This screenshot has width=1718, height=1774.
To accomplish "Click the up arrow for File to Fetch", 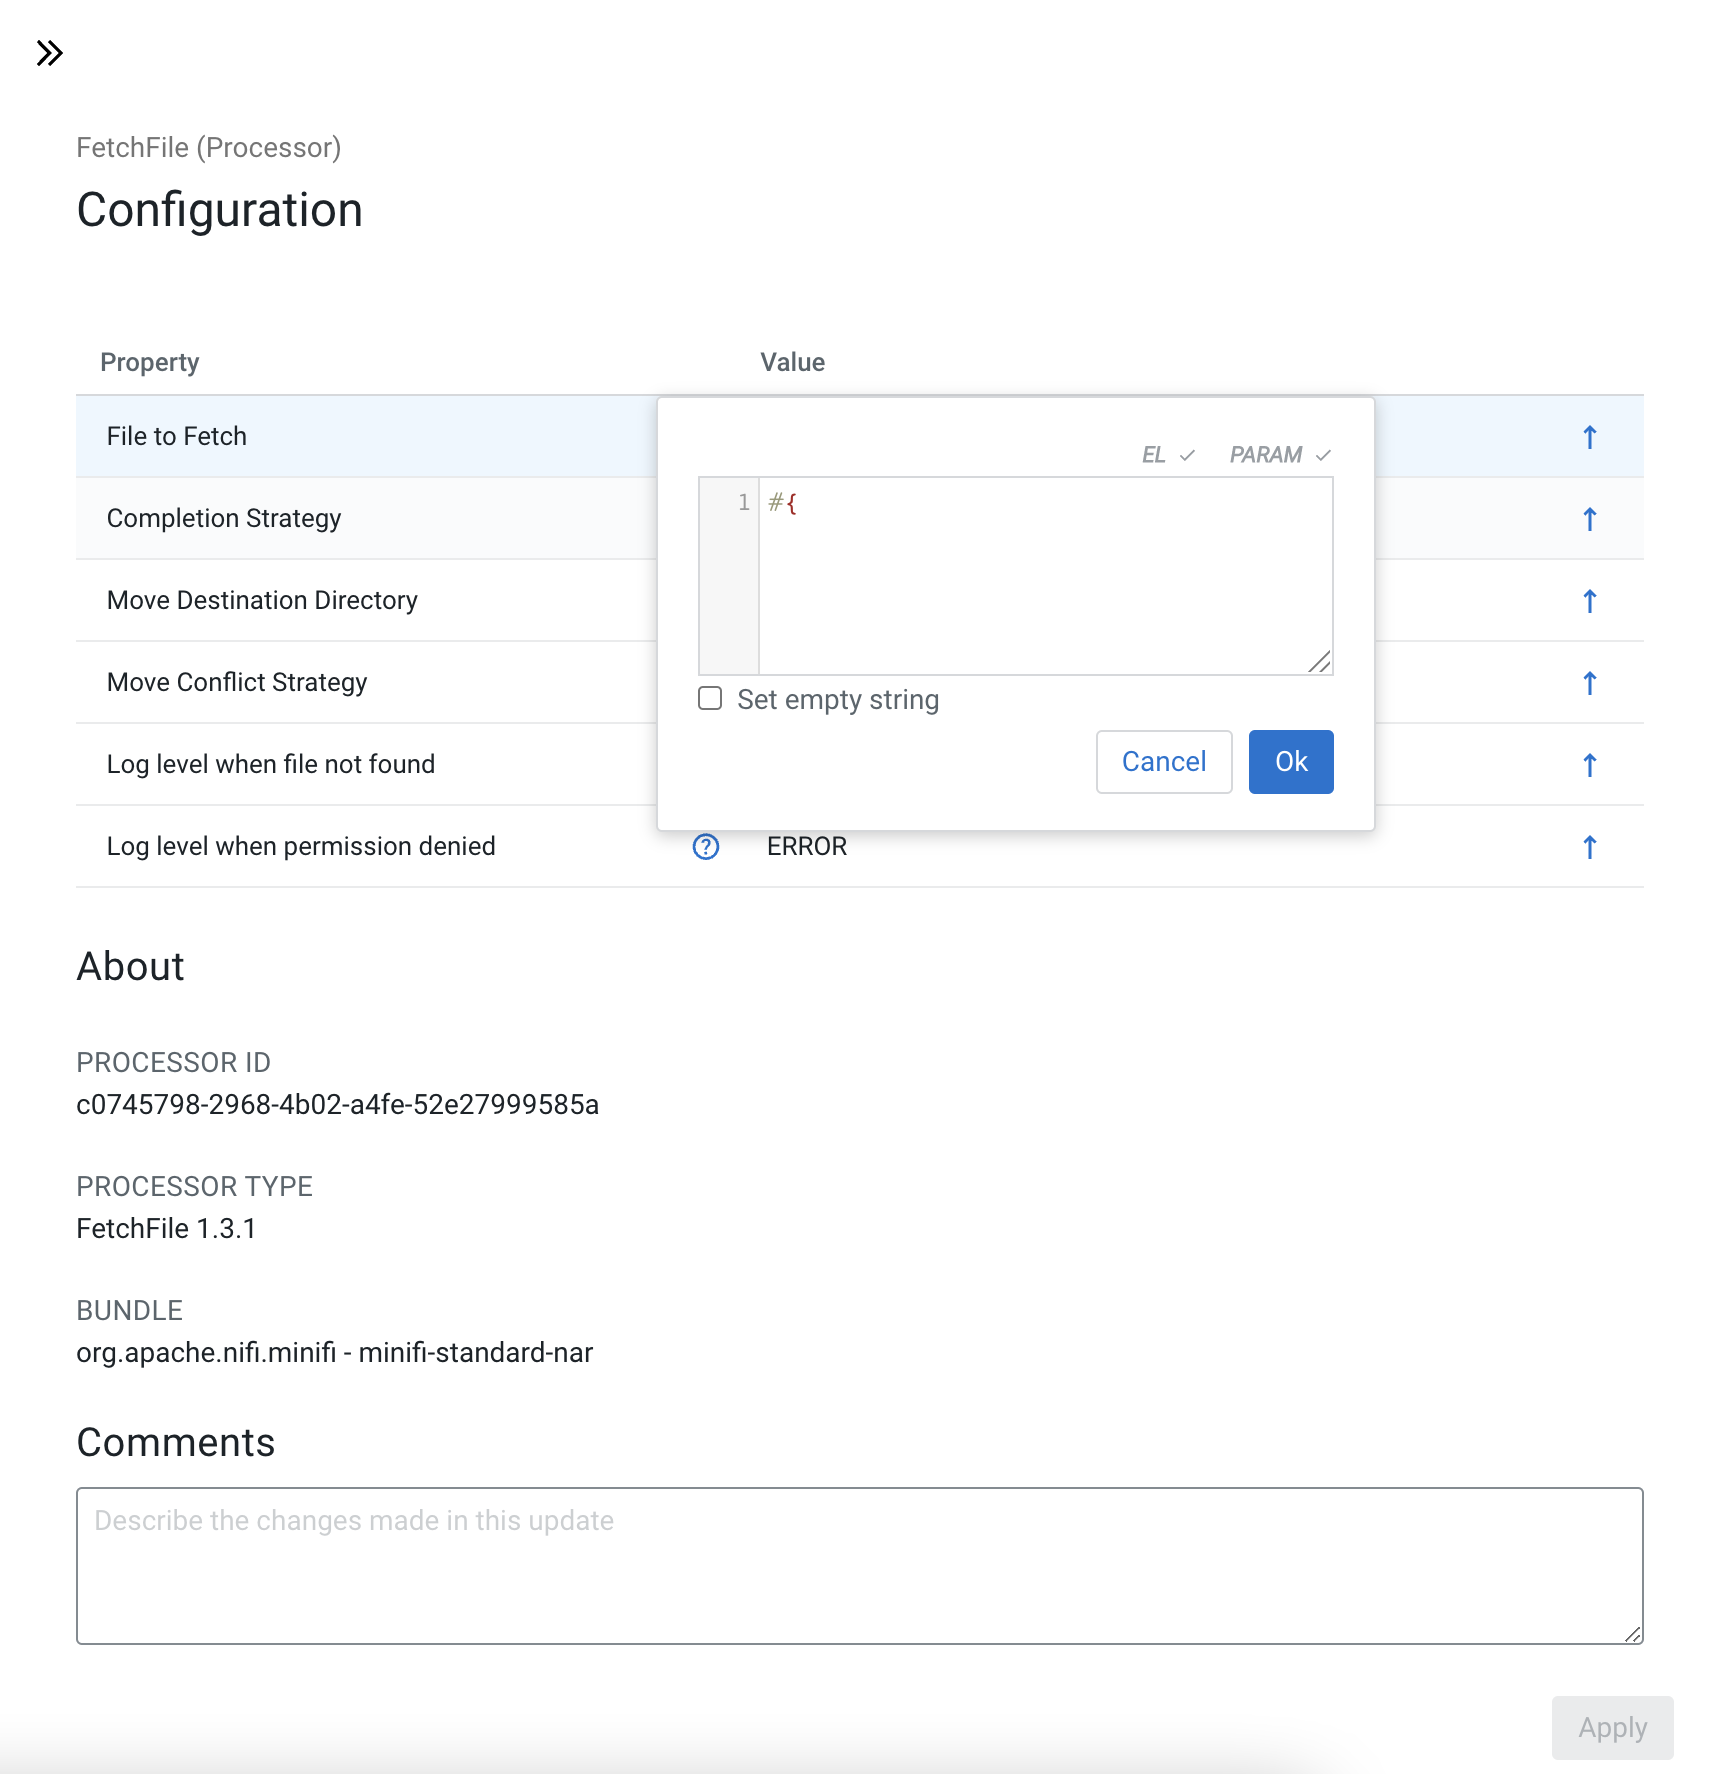I will point(1589,437).
